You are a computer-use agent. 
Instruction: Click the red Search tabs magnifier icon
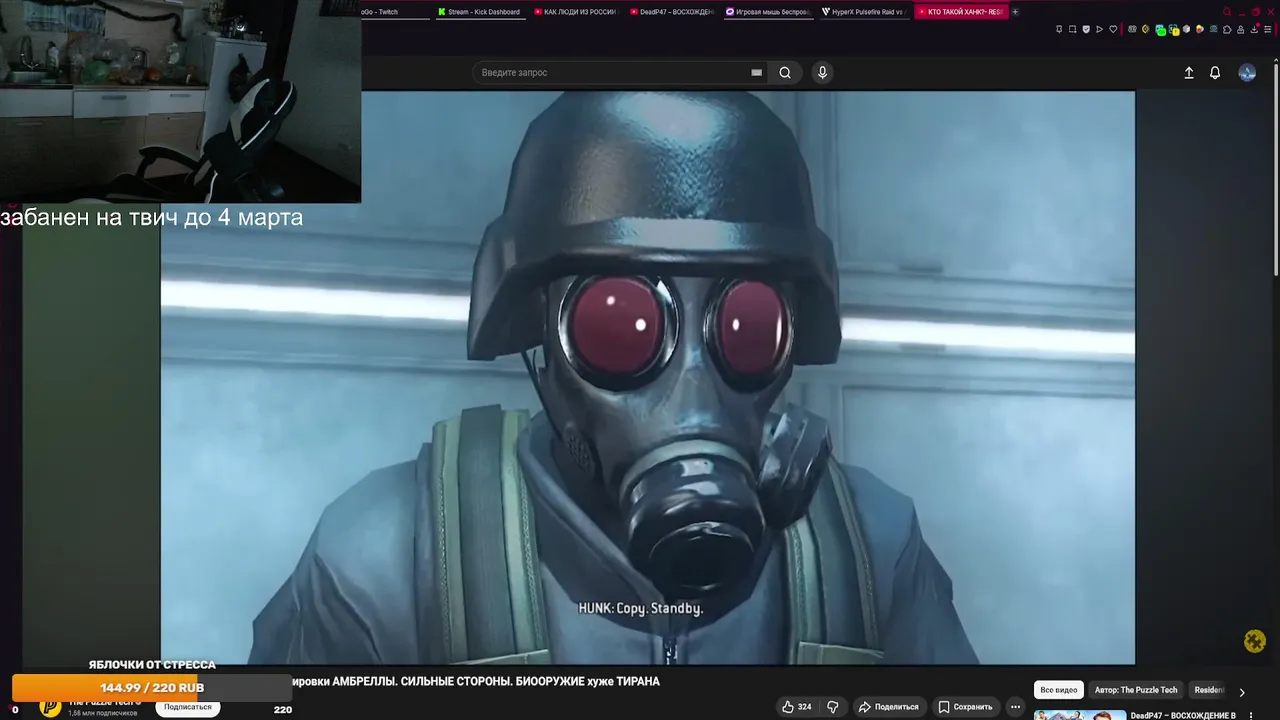(1227, 12)
